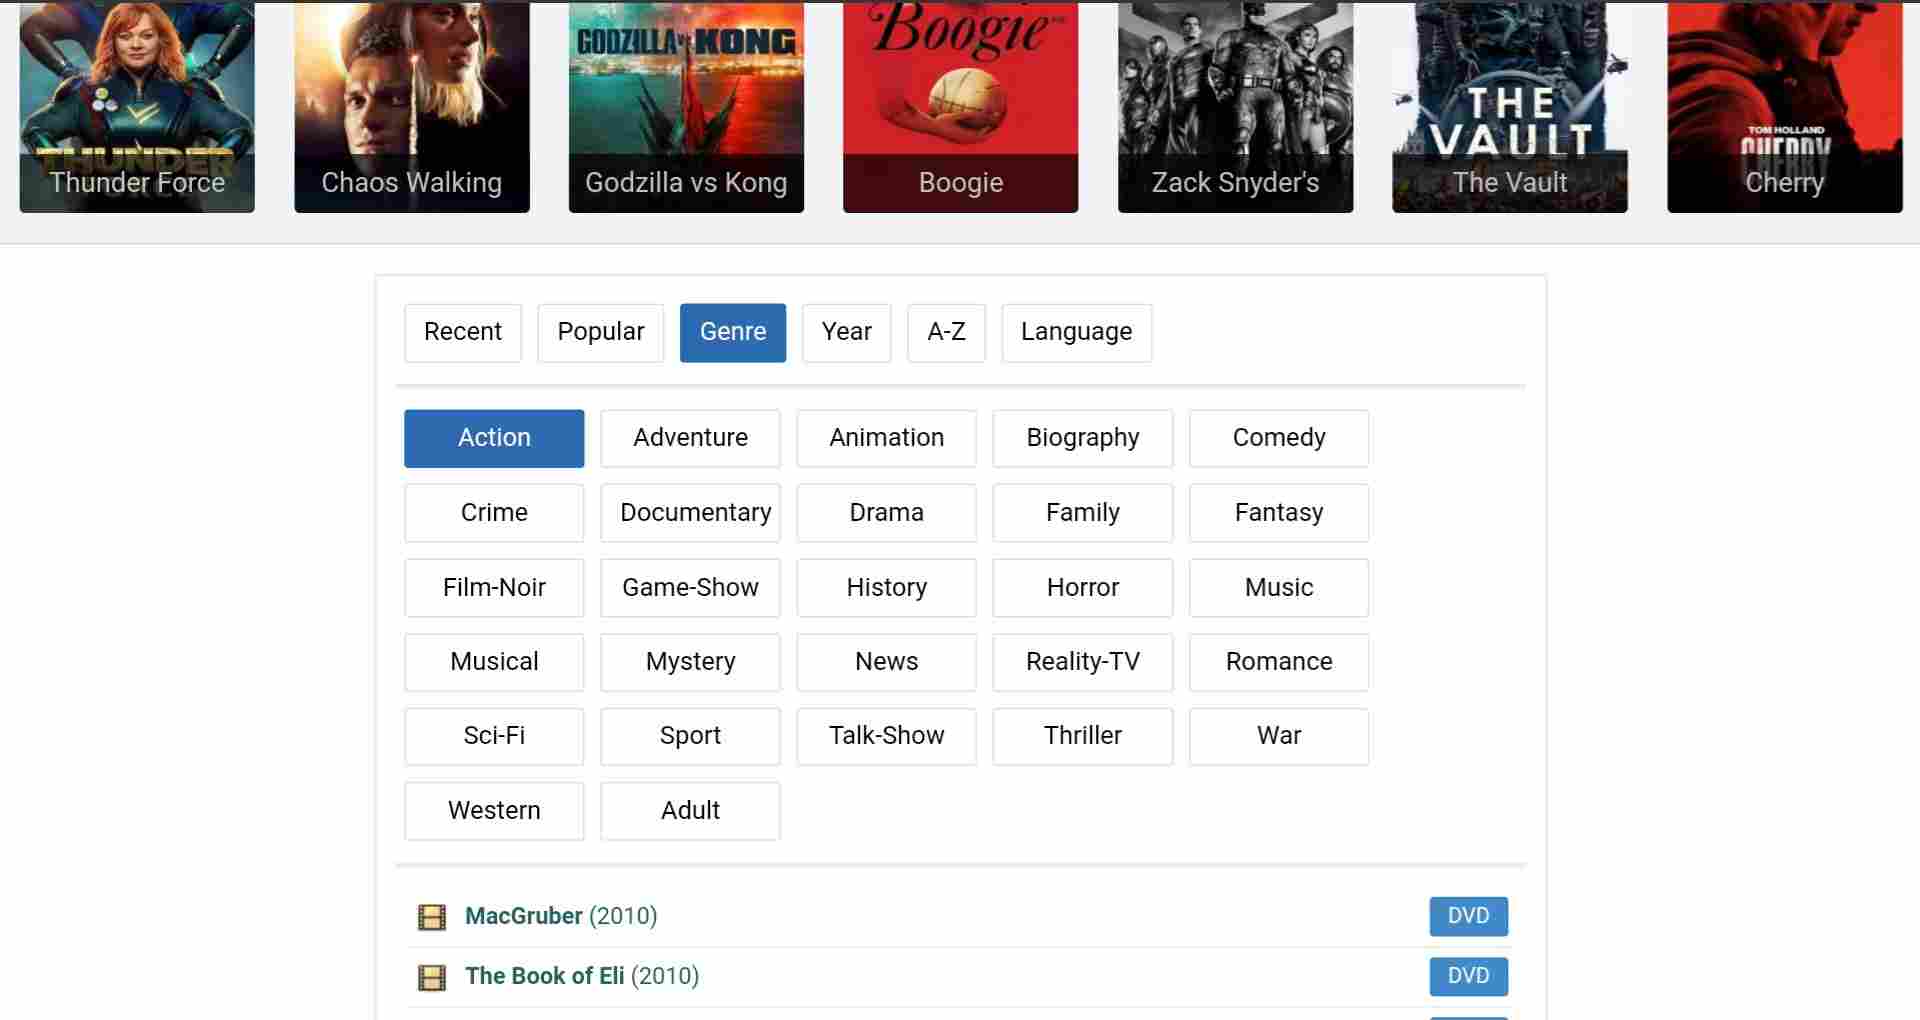Choose the Thriller genre
Screen dimensions: 1920x1020
point(1083,737)
